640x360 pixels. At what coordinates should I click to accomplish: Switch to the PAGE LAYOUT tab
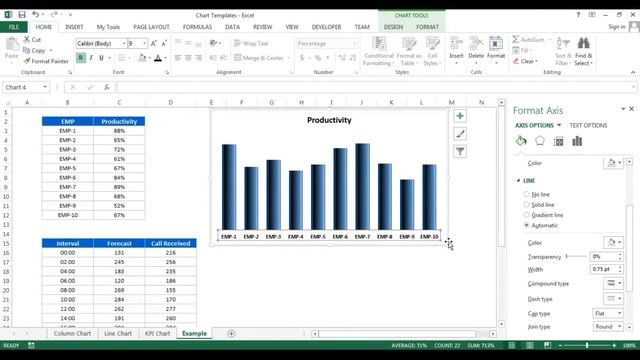point(151,27)
